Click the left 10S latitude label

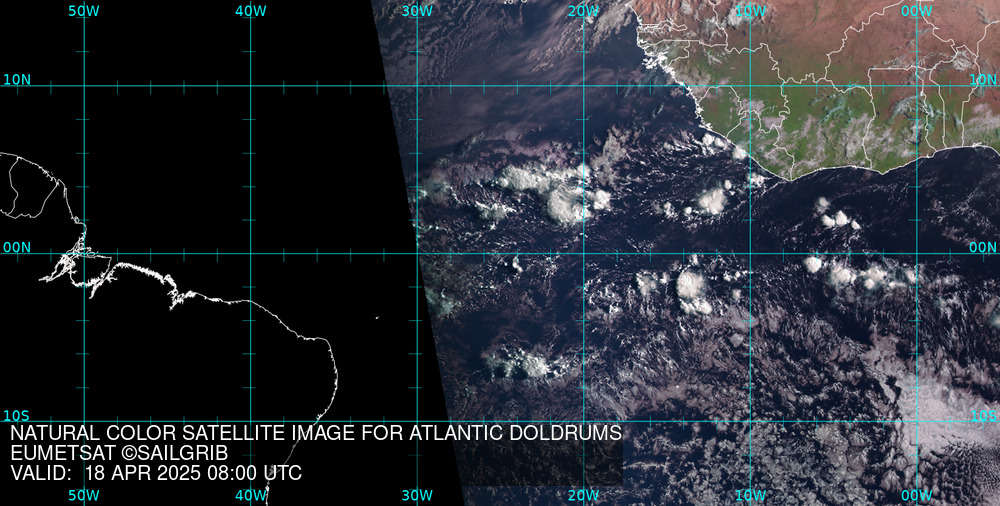tap(17, 415)
